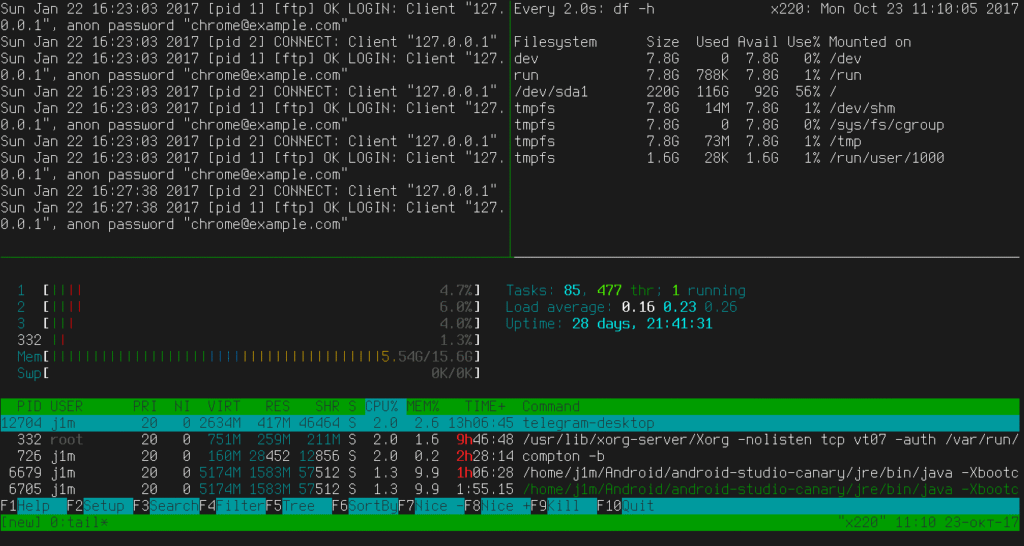The image size is (1024, 546).
Task: Click the RES column header
Action: [x=277, y=407]
